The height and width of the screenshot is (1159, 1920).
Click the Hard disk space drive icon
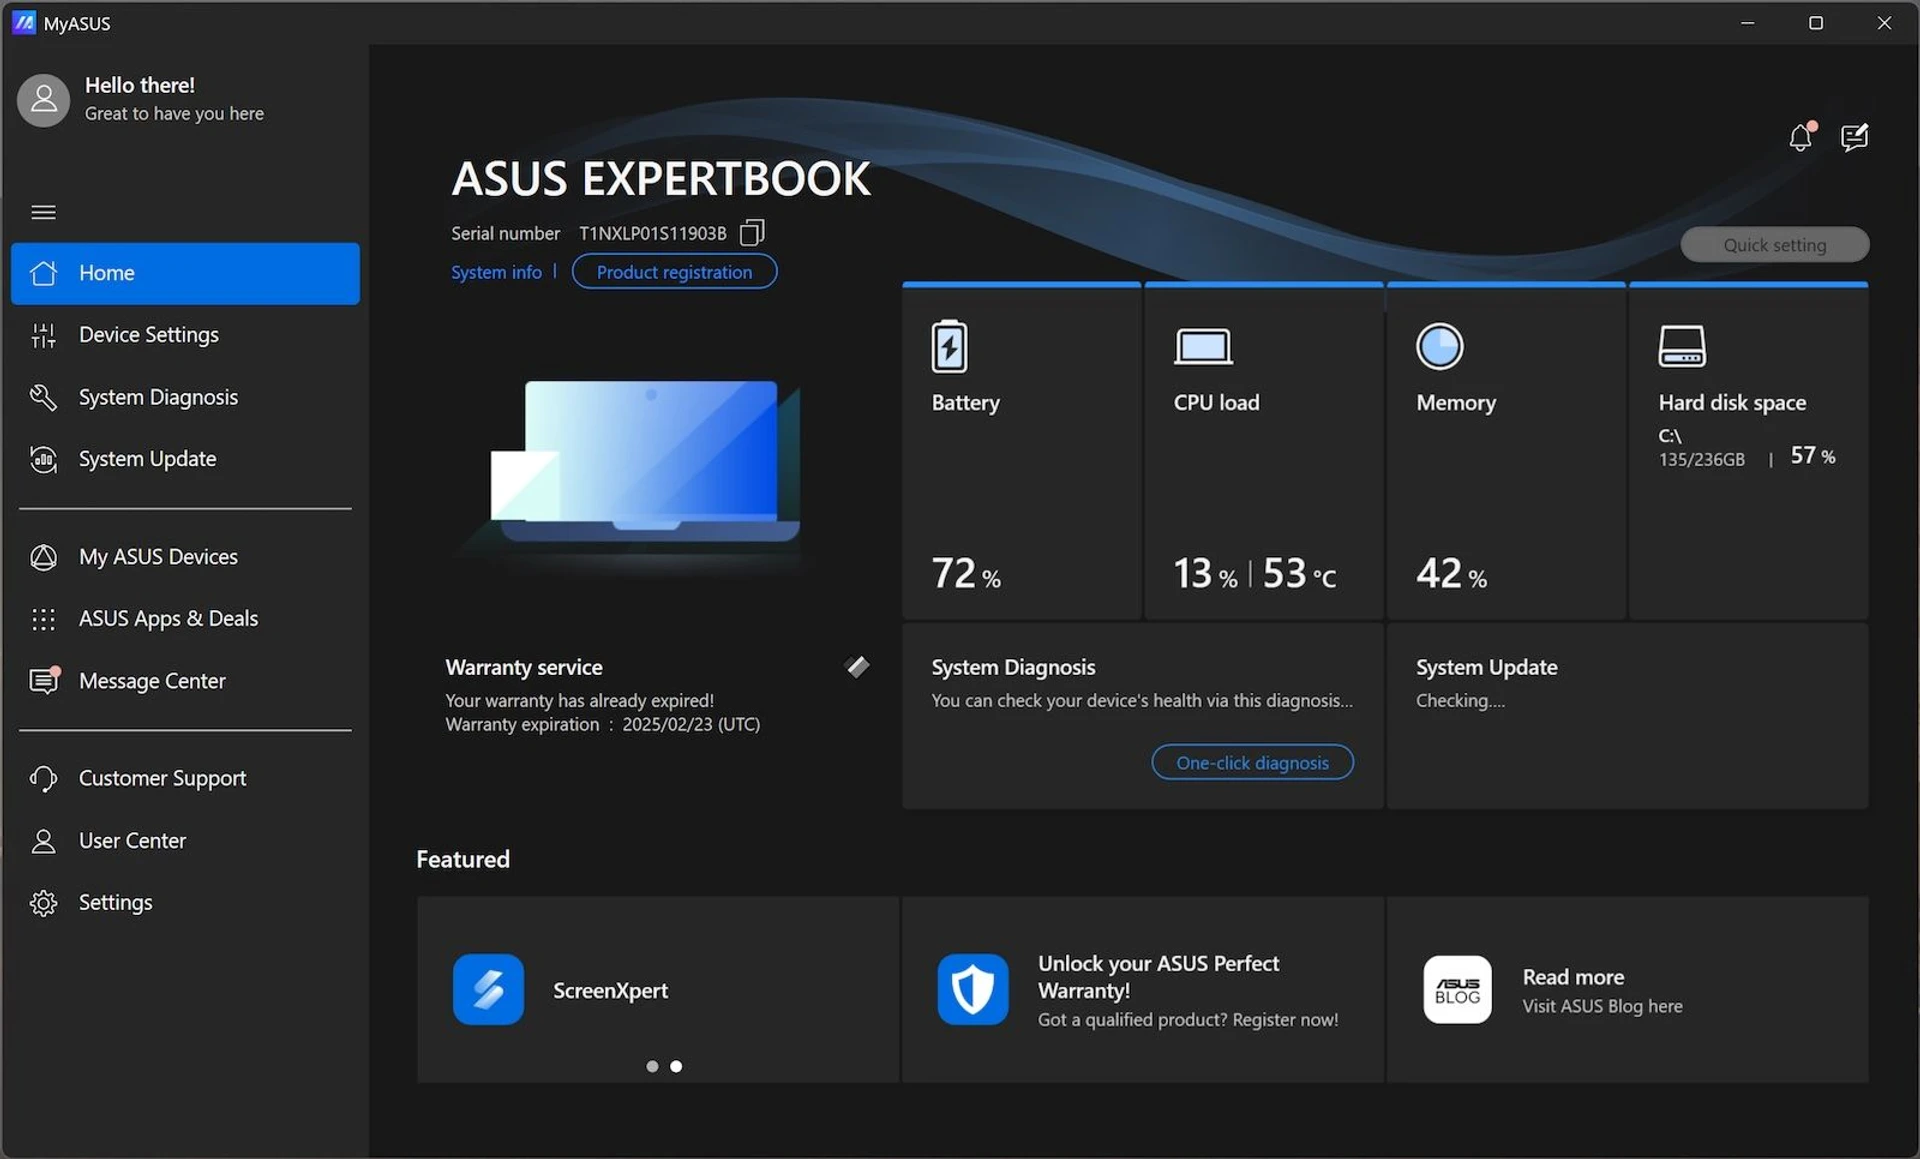1682,346
